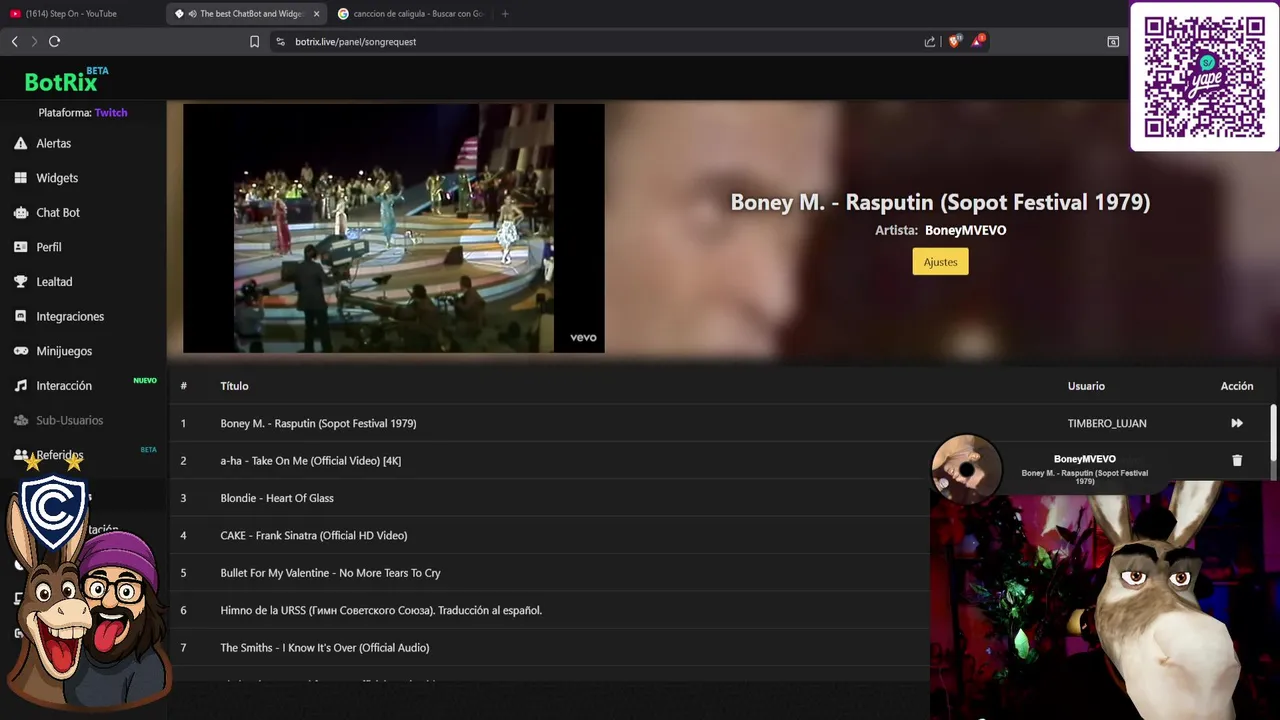1280x720 pixels.
Task: Click the Usuario column header
Action: click(x=1086, y=386)
